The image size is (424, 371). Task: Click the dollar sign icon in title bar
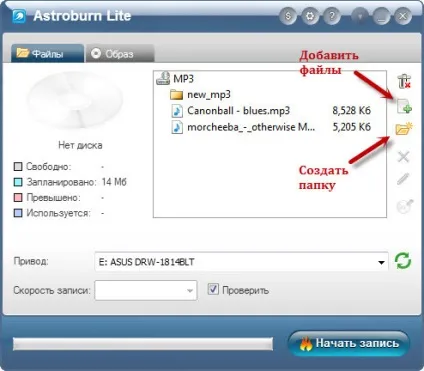pyautogui.click(x=288, y=16)
